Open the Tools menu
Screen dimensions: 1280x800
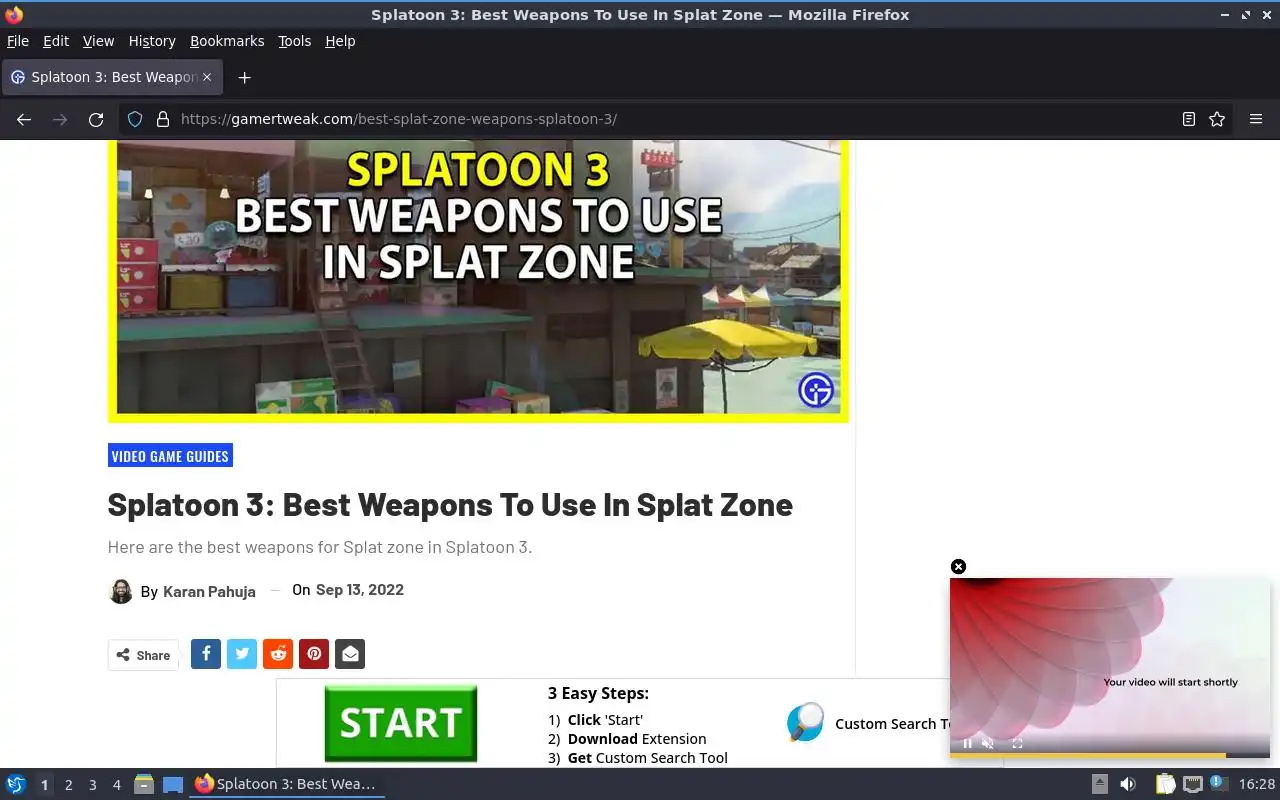tap(295, 41)
